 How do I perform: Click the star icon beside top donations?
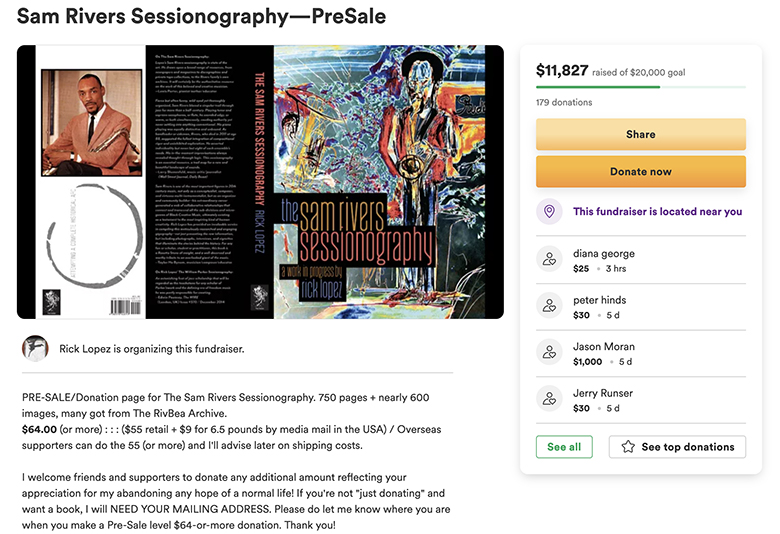628,447
